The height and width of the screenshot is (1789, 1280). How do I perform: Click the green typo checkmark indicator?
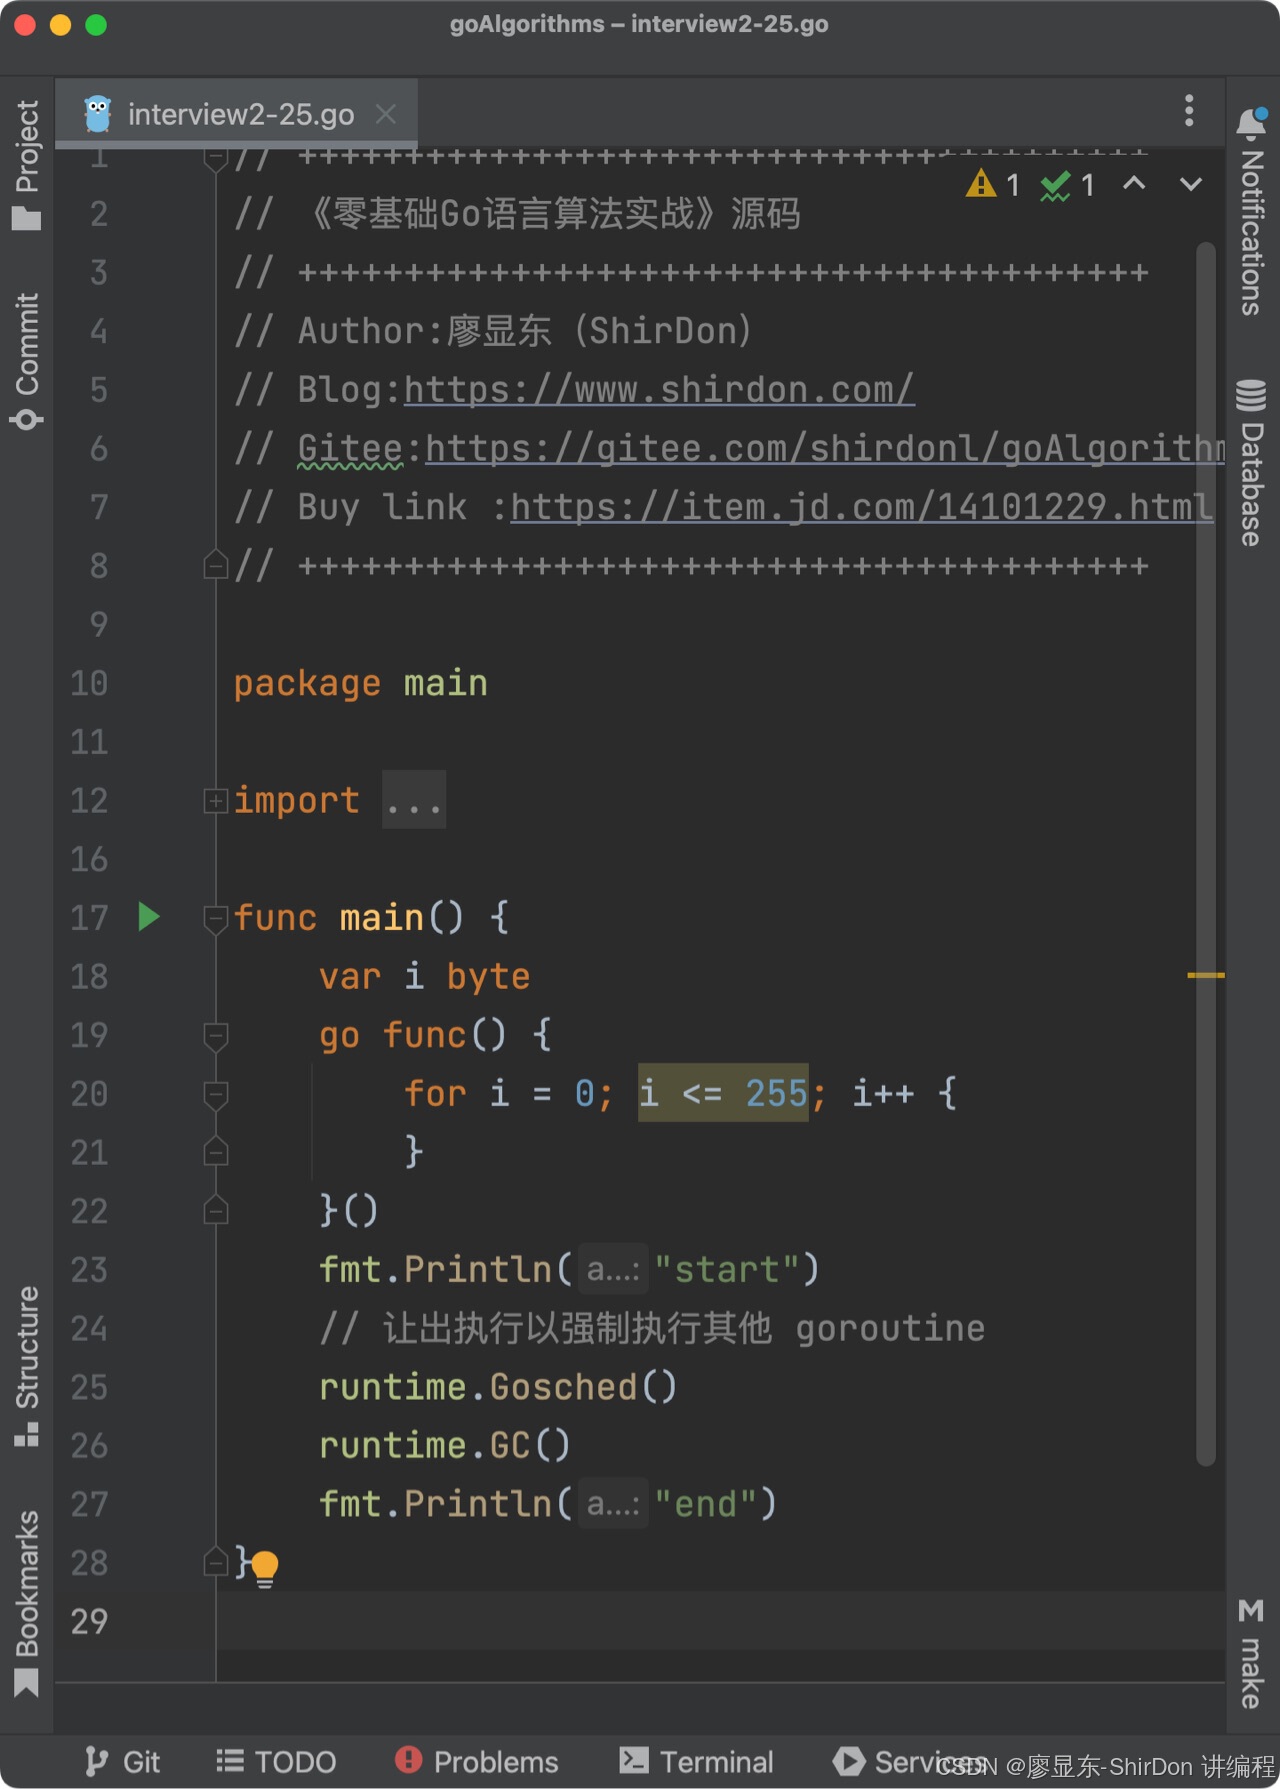click(1067, 184)
